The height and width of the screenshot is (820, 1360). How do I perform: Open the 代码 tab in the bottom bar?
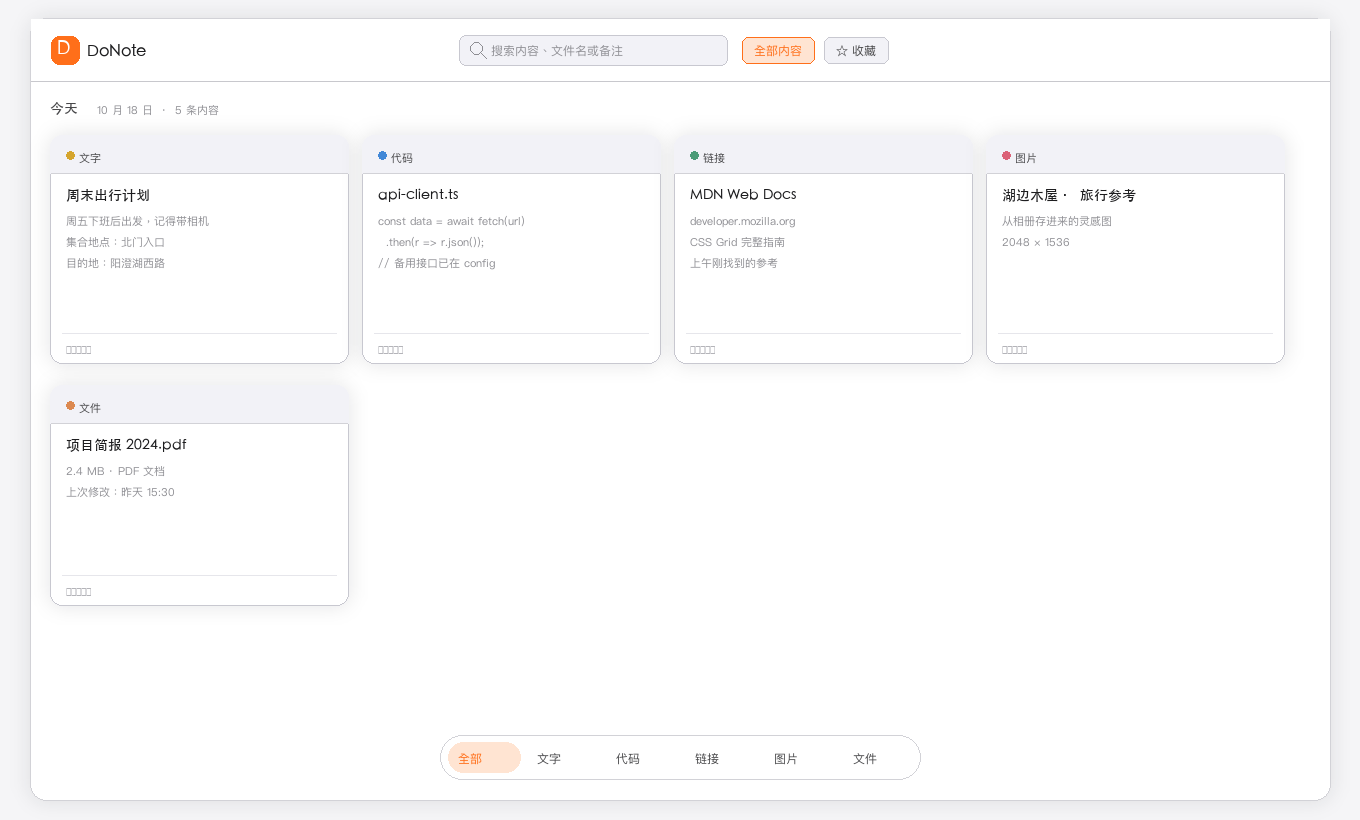tap(628, 758)
